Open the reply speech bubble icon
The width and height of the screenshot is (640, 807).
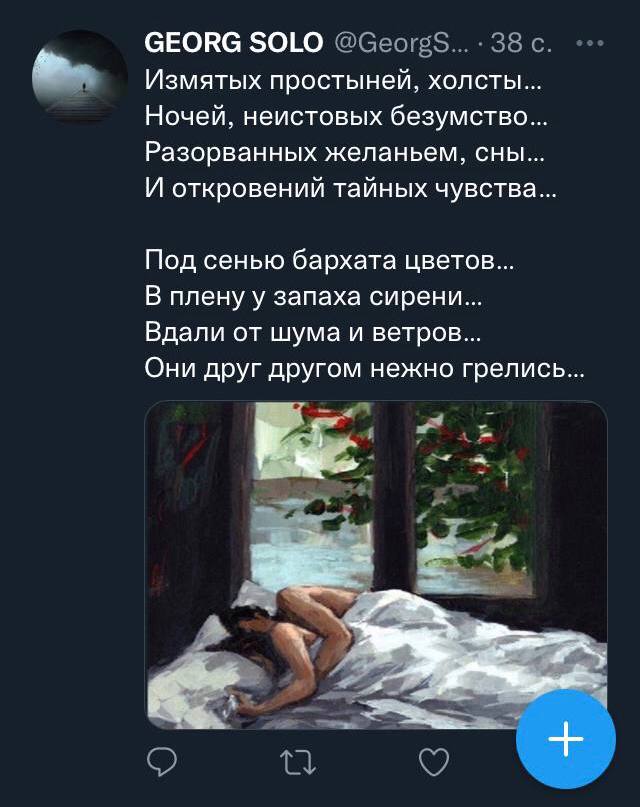click(x=162, y=762)
